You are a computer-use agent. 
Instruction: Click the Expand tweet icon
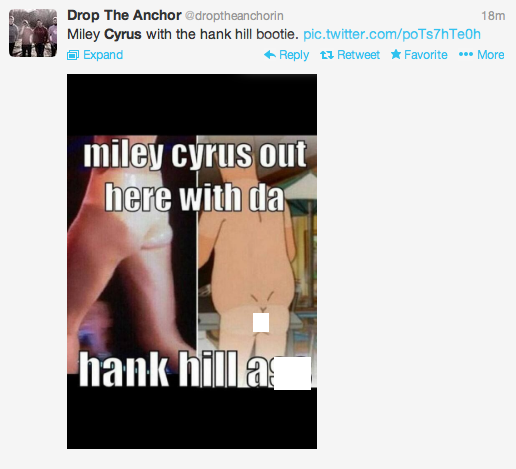[73, 55]
